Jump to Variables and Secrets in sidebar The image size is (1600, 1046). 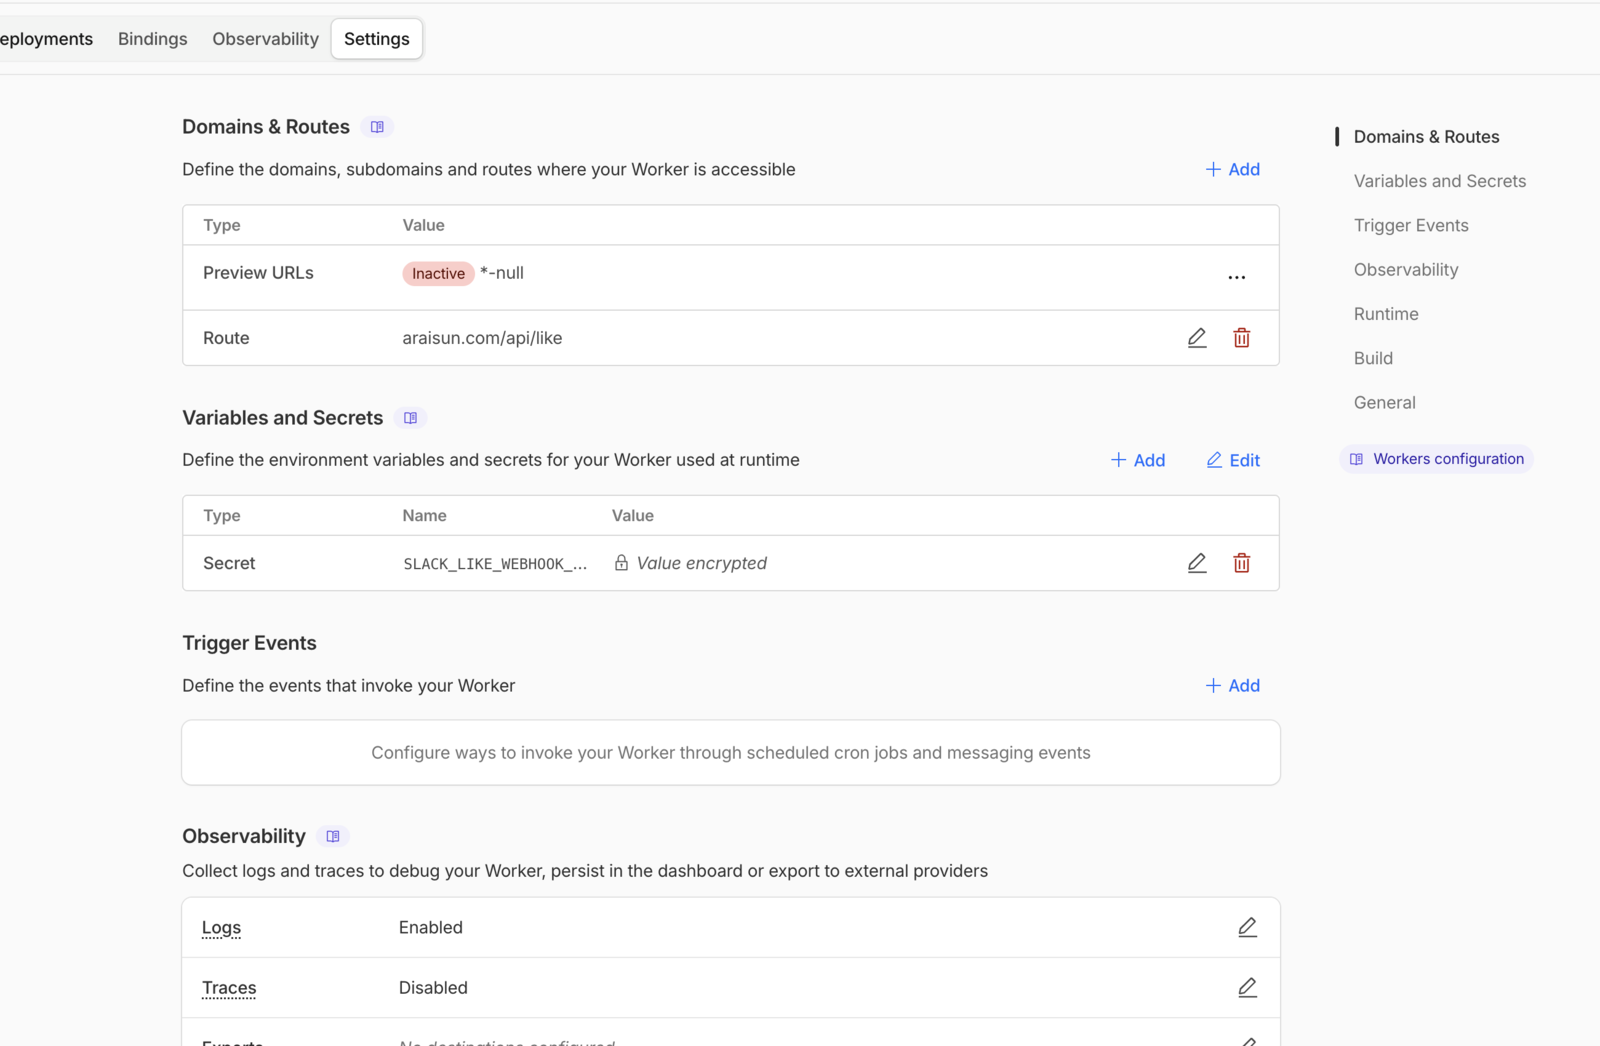point(1439,181)
